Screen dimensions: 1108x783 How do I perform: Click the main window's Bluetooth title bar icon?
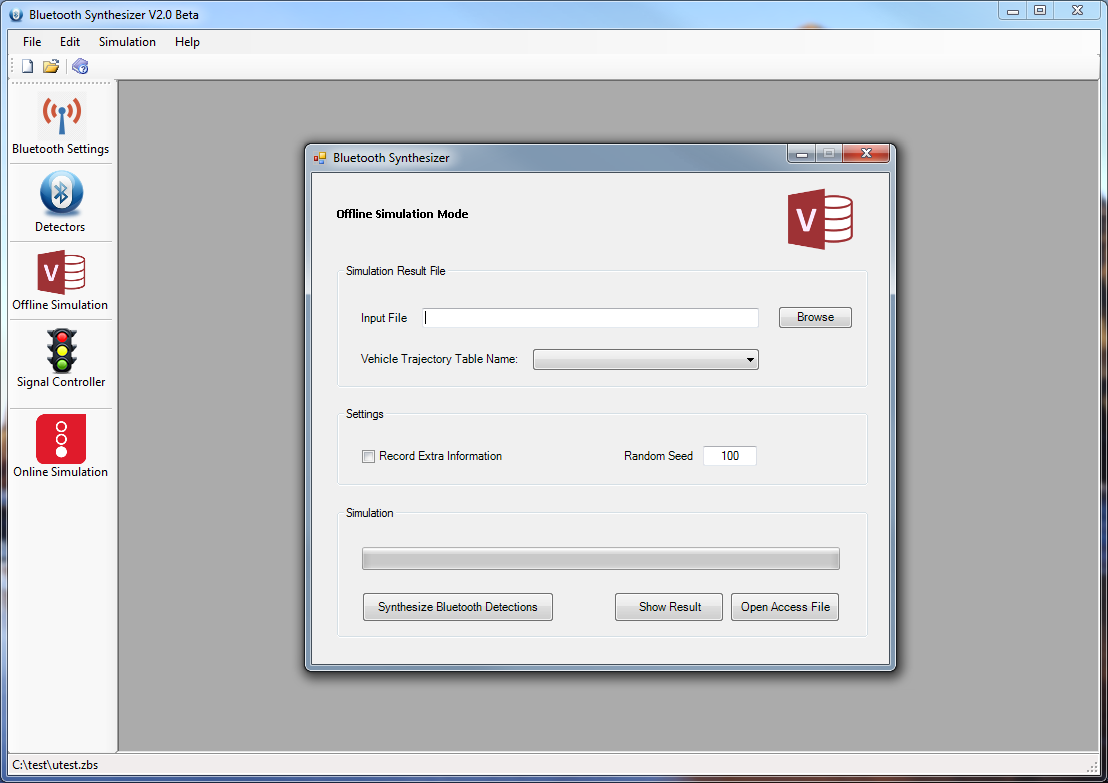[16, 15]
